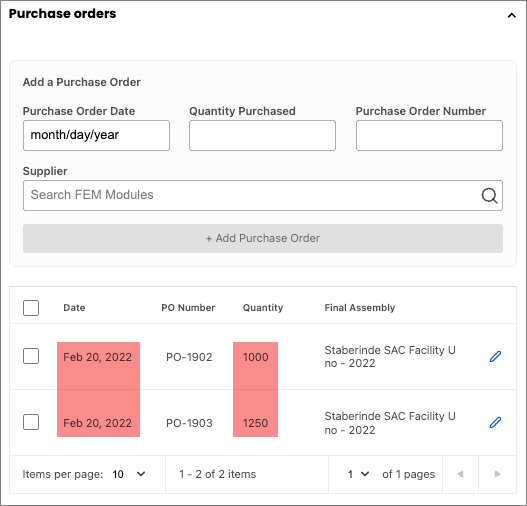This screenshot has height=506, width=527.
Task: Click the '1 - 2 of 2 items' text
Action: (217, 474)
